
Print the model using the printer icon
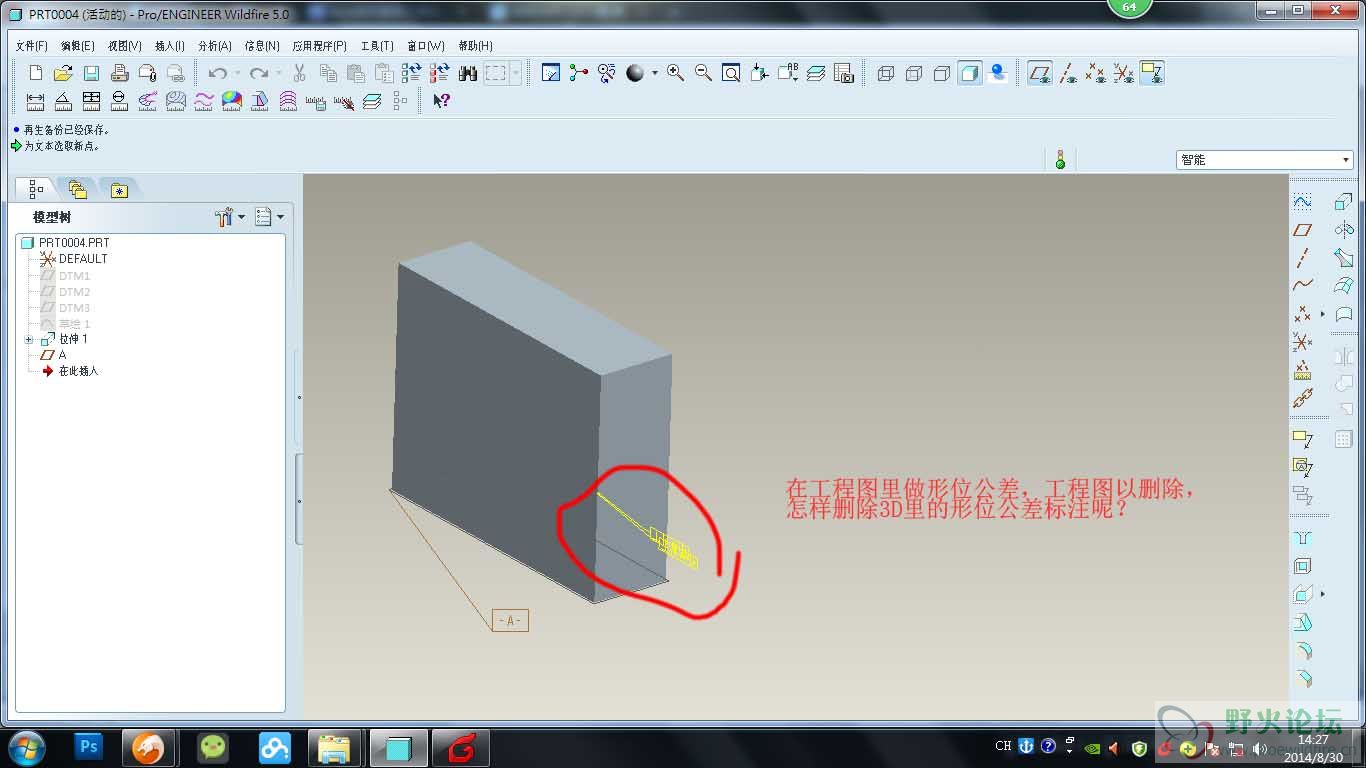pos(119,73)
